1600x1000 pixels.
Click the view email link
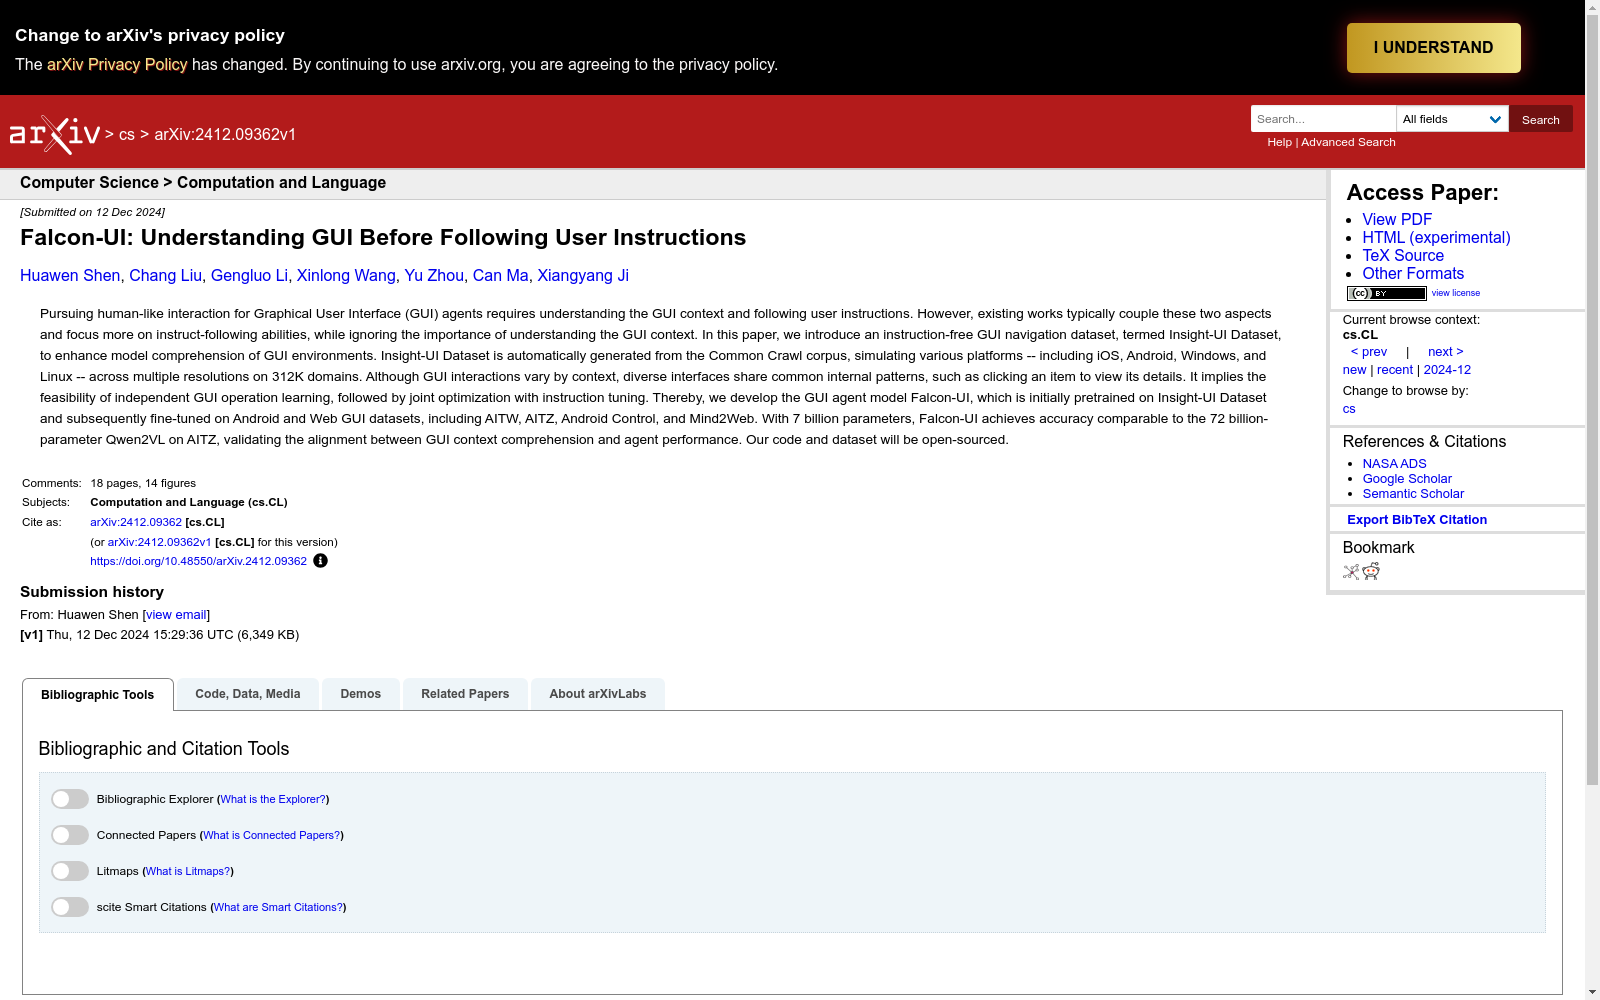[x=176, y=615]
